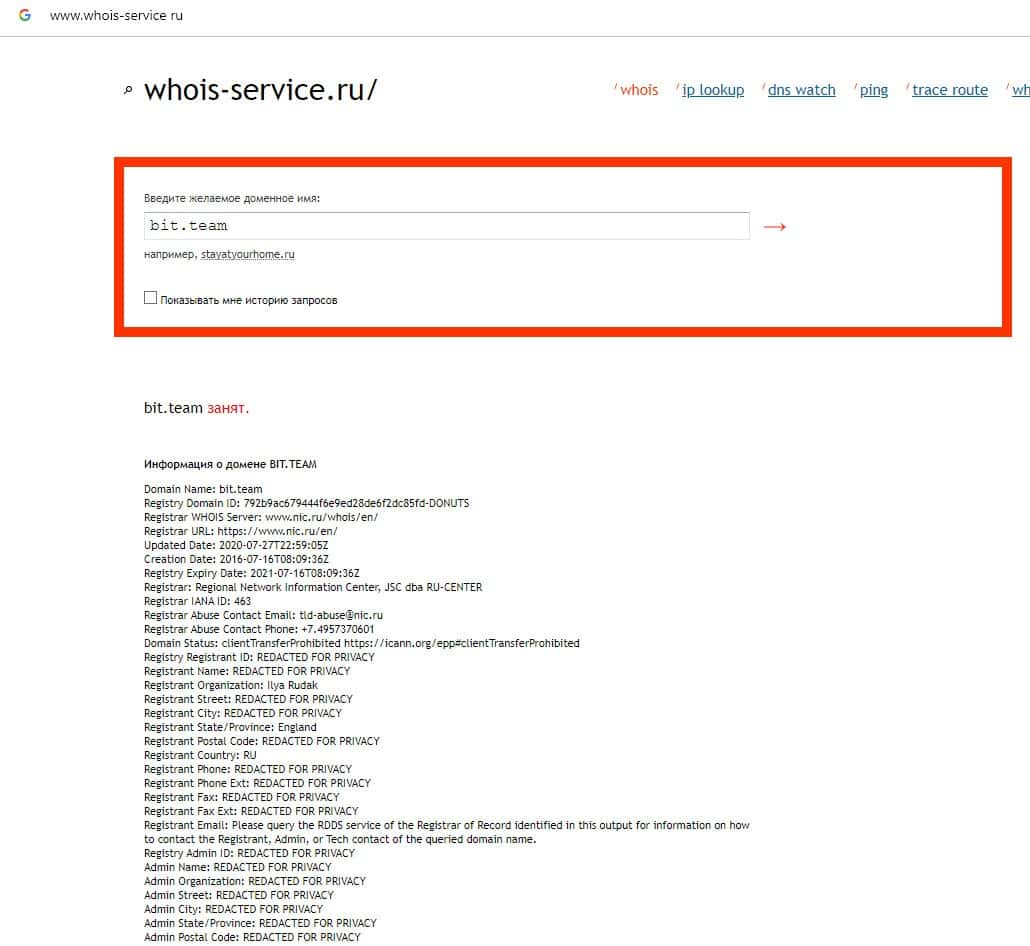Viewport: 1030px width, 946px height.
Task: Click the Registry Domain ID line
Action: [x=307, y=503]
